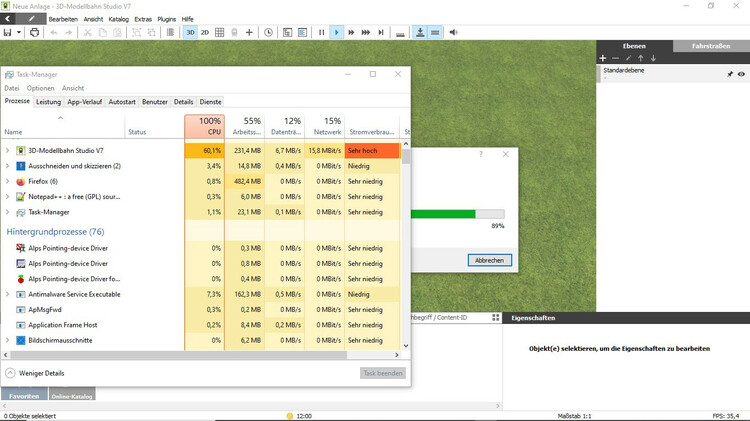
Task: Toggle the grid display icon
Action: (x=220, y=33)
